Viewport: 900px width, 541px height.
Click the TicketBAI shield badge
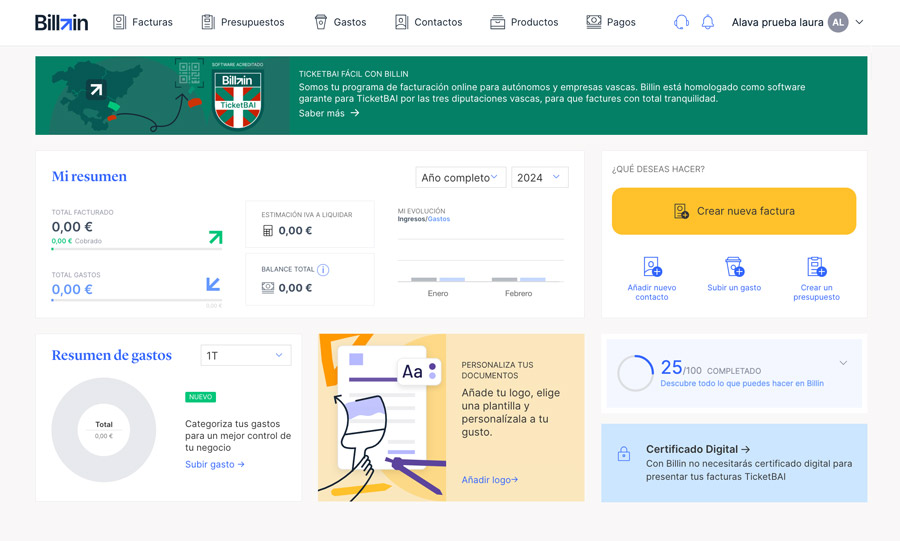tap(238, 99)
